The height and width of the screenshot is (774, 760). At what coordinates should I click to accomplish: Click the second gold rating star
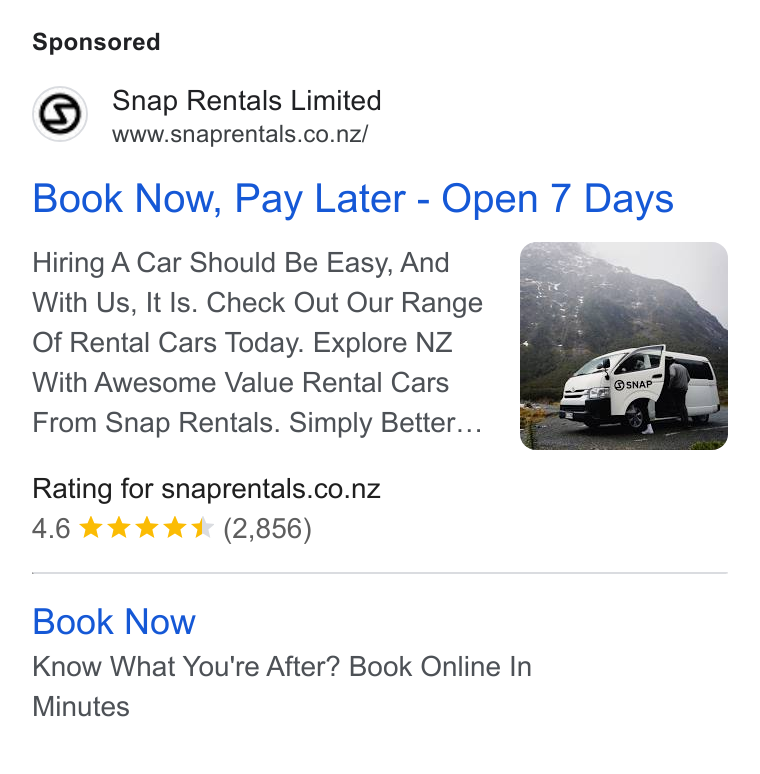(119, 528)
